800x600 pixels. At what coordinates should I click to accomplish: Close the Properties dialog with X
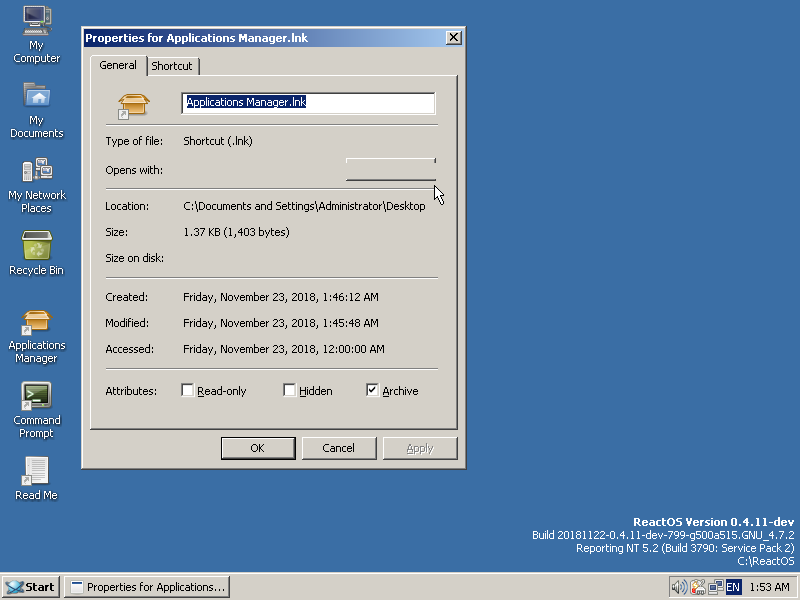tap(454, 38)
